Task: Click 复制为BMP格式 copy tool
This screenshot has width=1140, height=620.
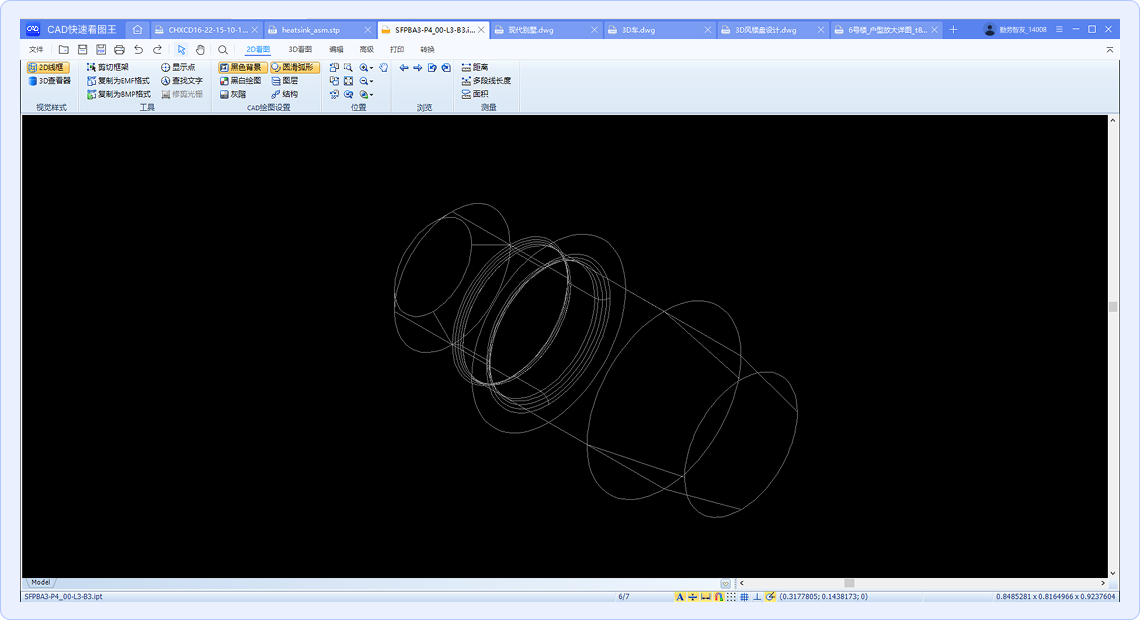Action: click(x=118, y=94)
